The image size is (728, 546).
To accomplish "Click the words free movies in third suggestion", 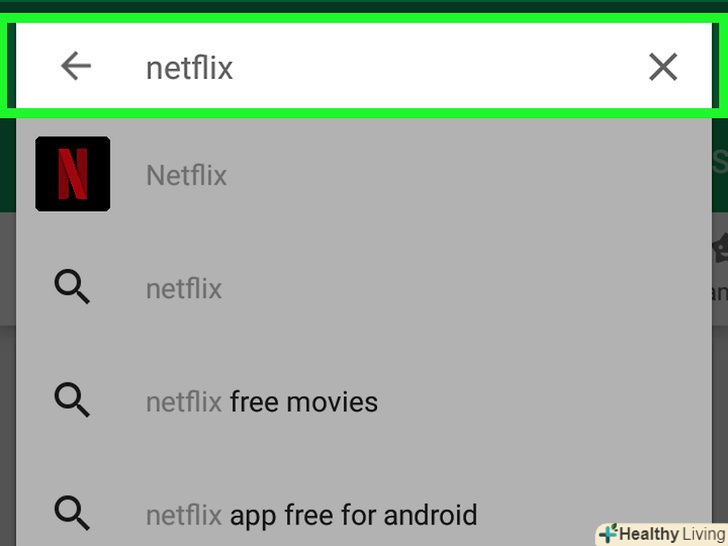I will (x=304, y=402).
